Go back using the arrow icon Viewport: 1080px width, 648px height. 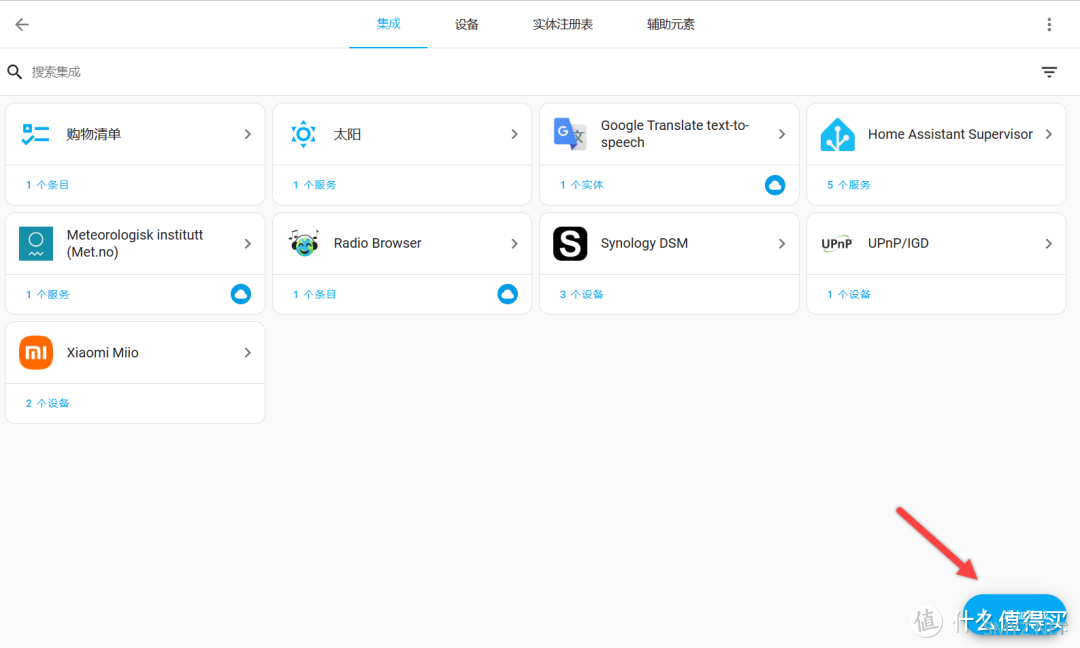22,25
